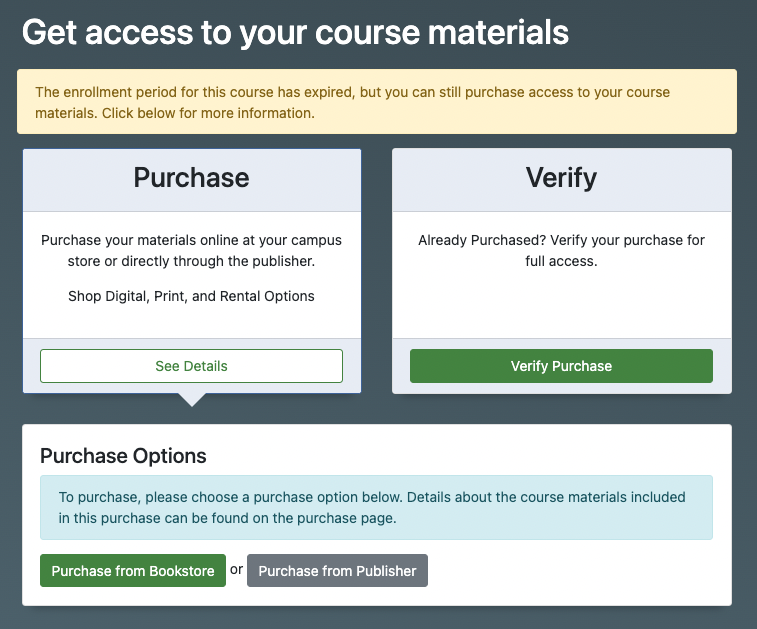Click the pointer arrow under Purchase card
757x629 pixels.
coord(192,399)
